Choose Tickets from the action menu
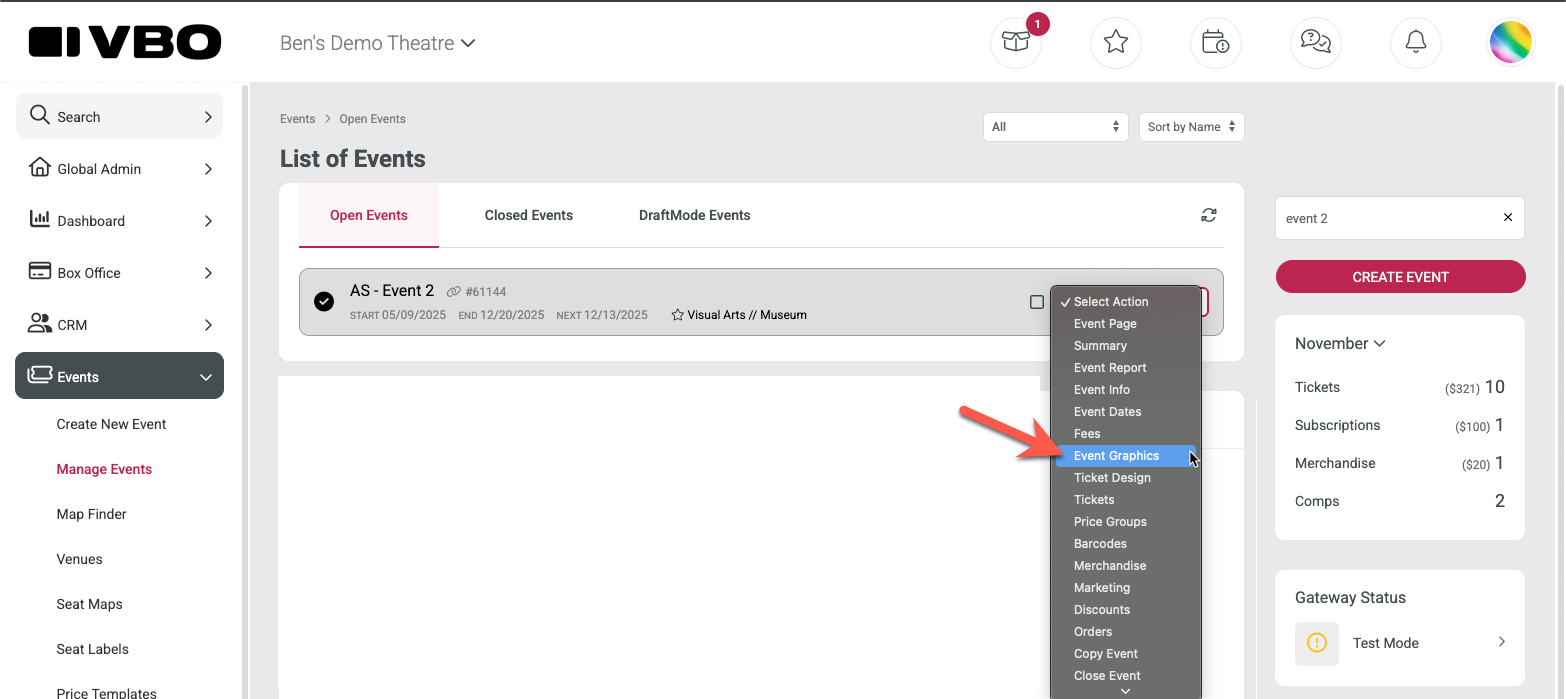The image size is (1566, 699). click(x=1125, y=500)
